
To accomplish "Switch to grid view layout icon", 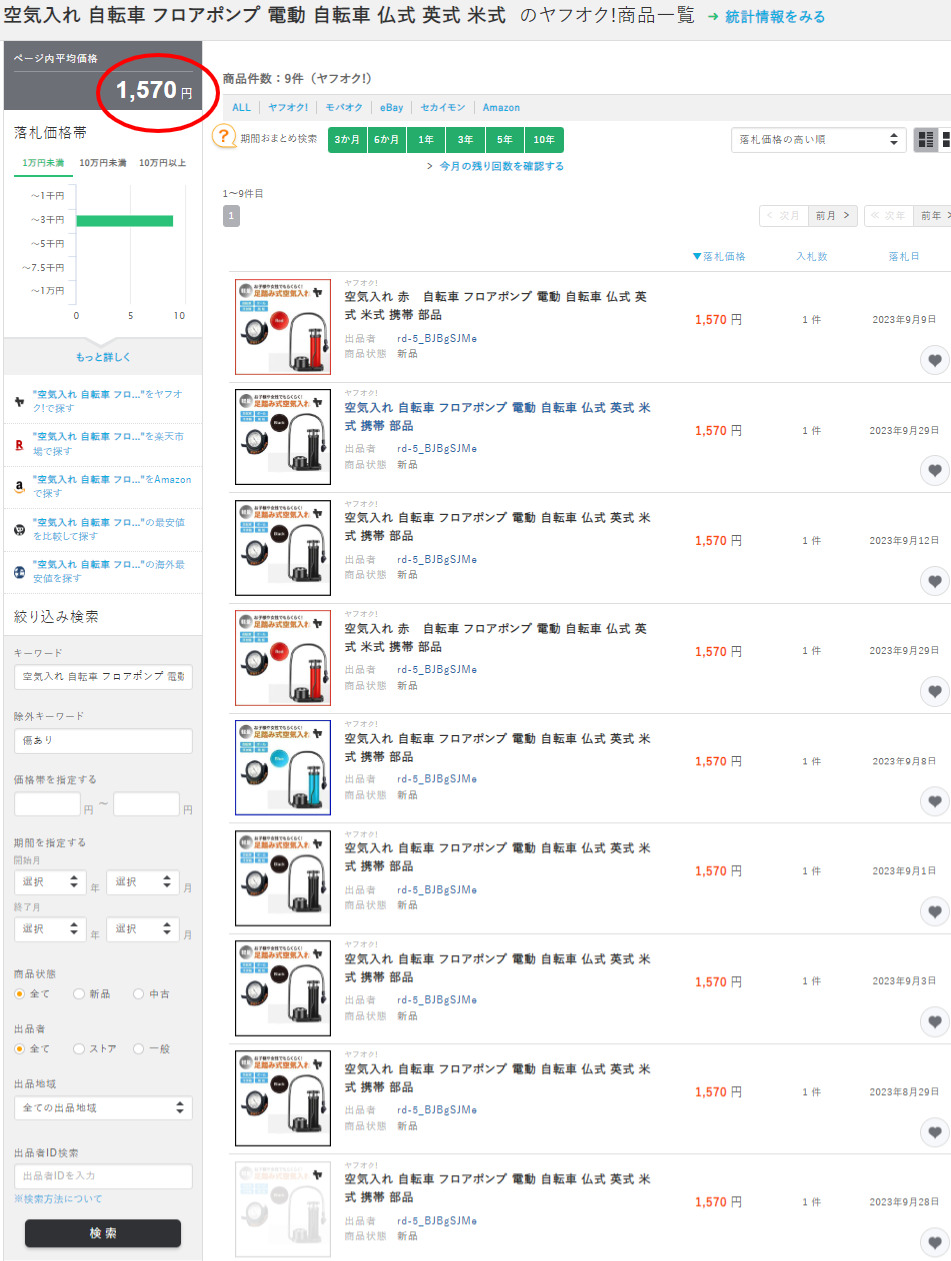I will 925,140.
